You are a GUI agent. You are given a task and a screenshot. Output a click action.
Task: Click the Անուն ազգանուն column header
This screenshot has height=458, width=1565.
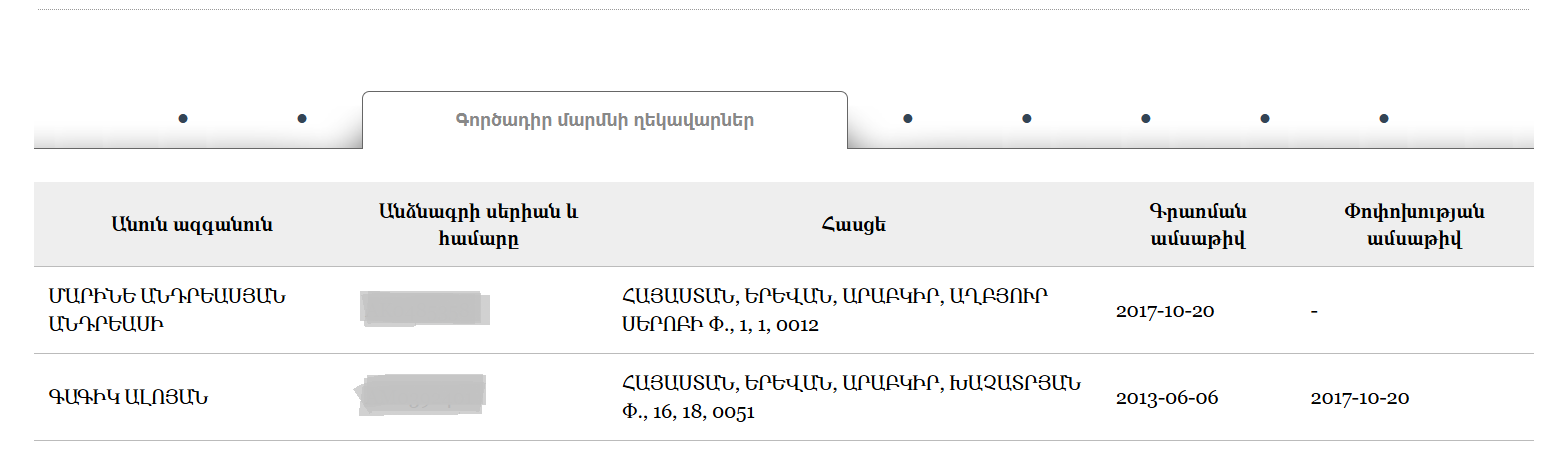pos(192,225)
